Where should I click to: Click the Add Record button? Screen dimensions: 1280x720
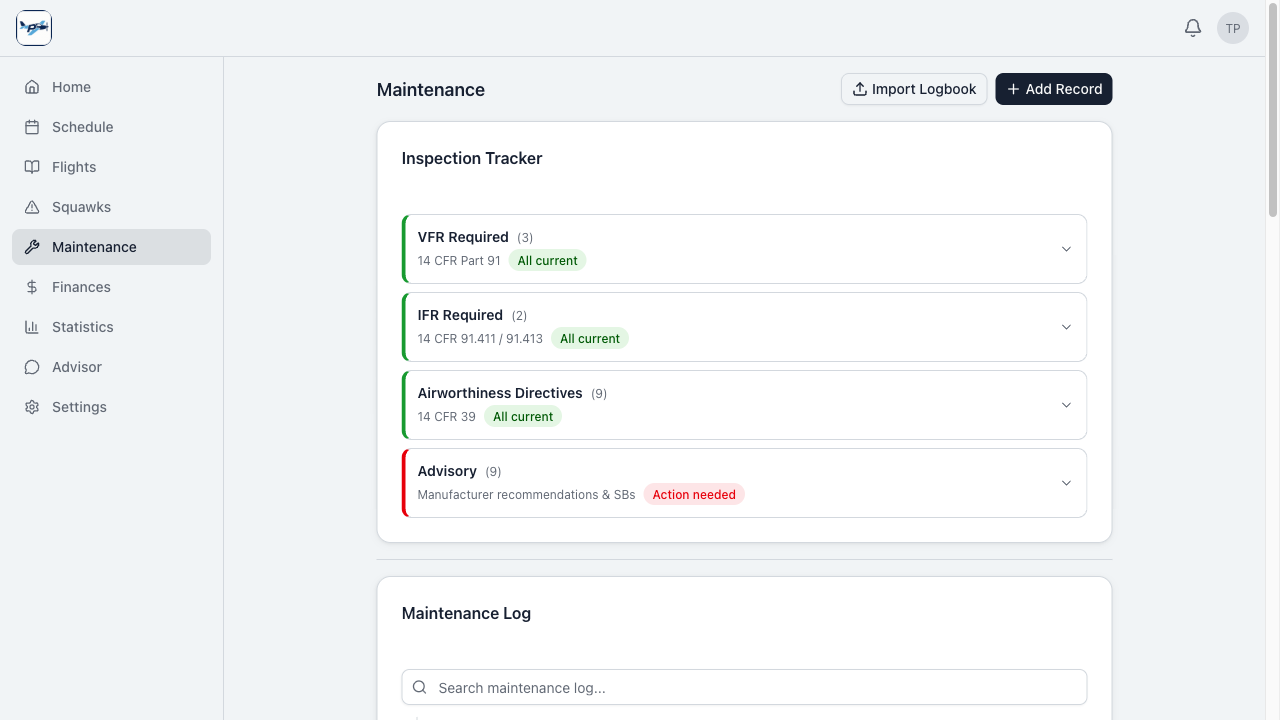tap(1053, 89)
